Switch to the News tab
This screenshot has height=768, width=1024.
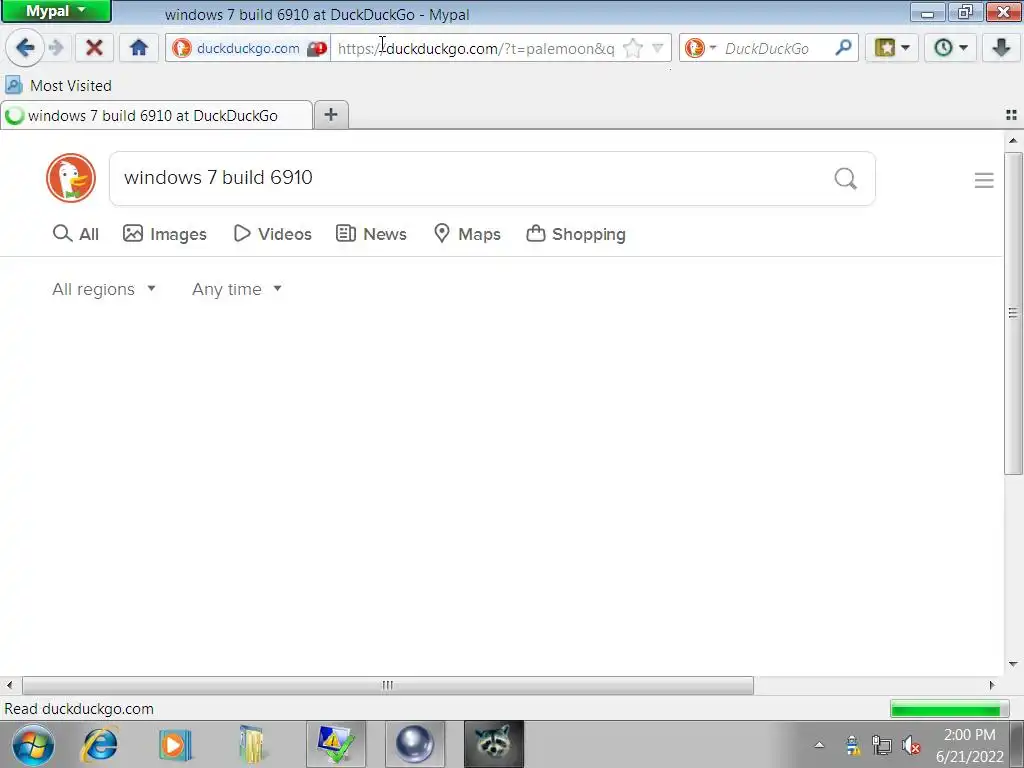(371, 234)
